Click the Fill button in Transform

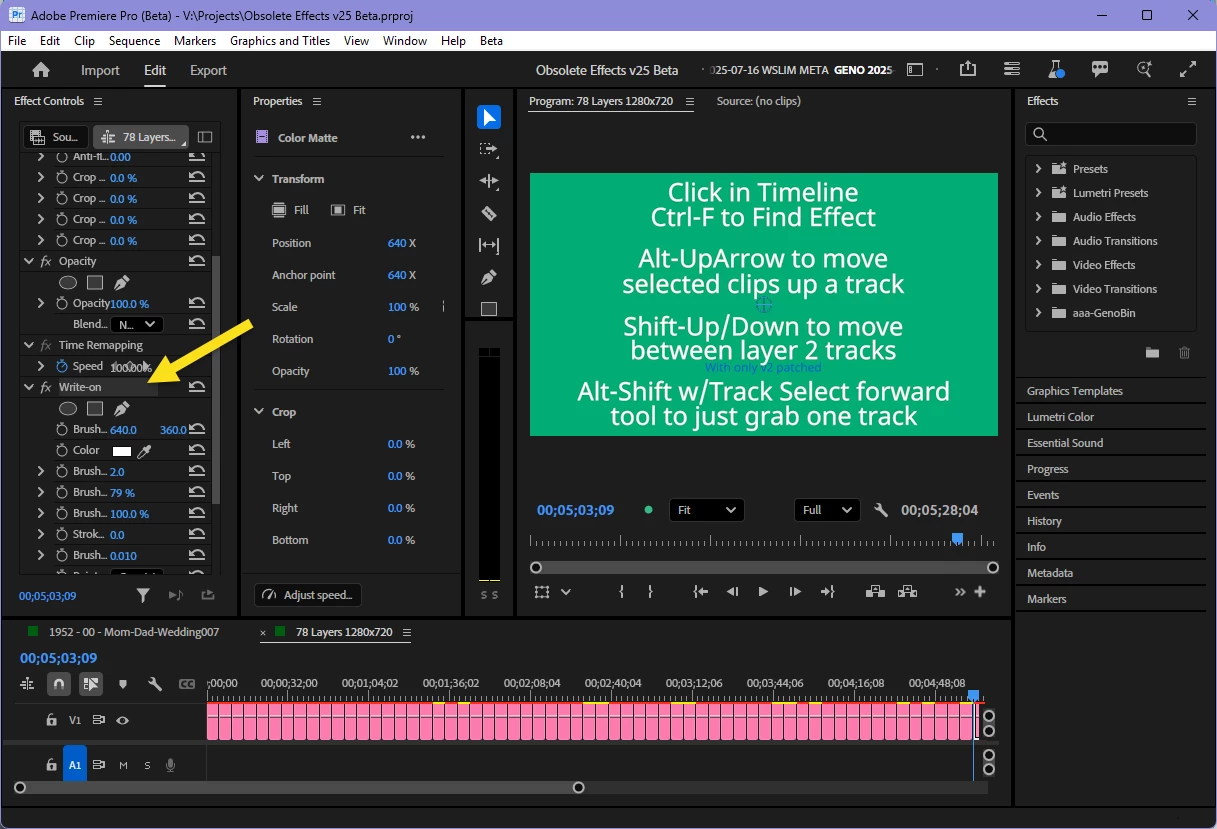tap(291, 210)
